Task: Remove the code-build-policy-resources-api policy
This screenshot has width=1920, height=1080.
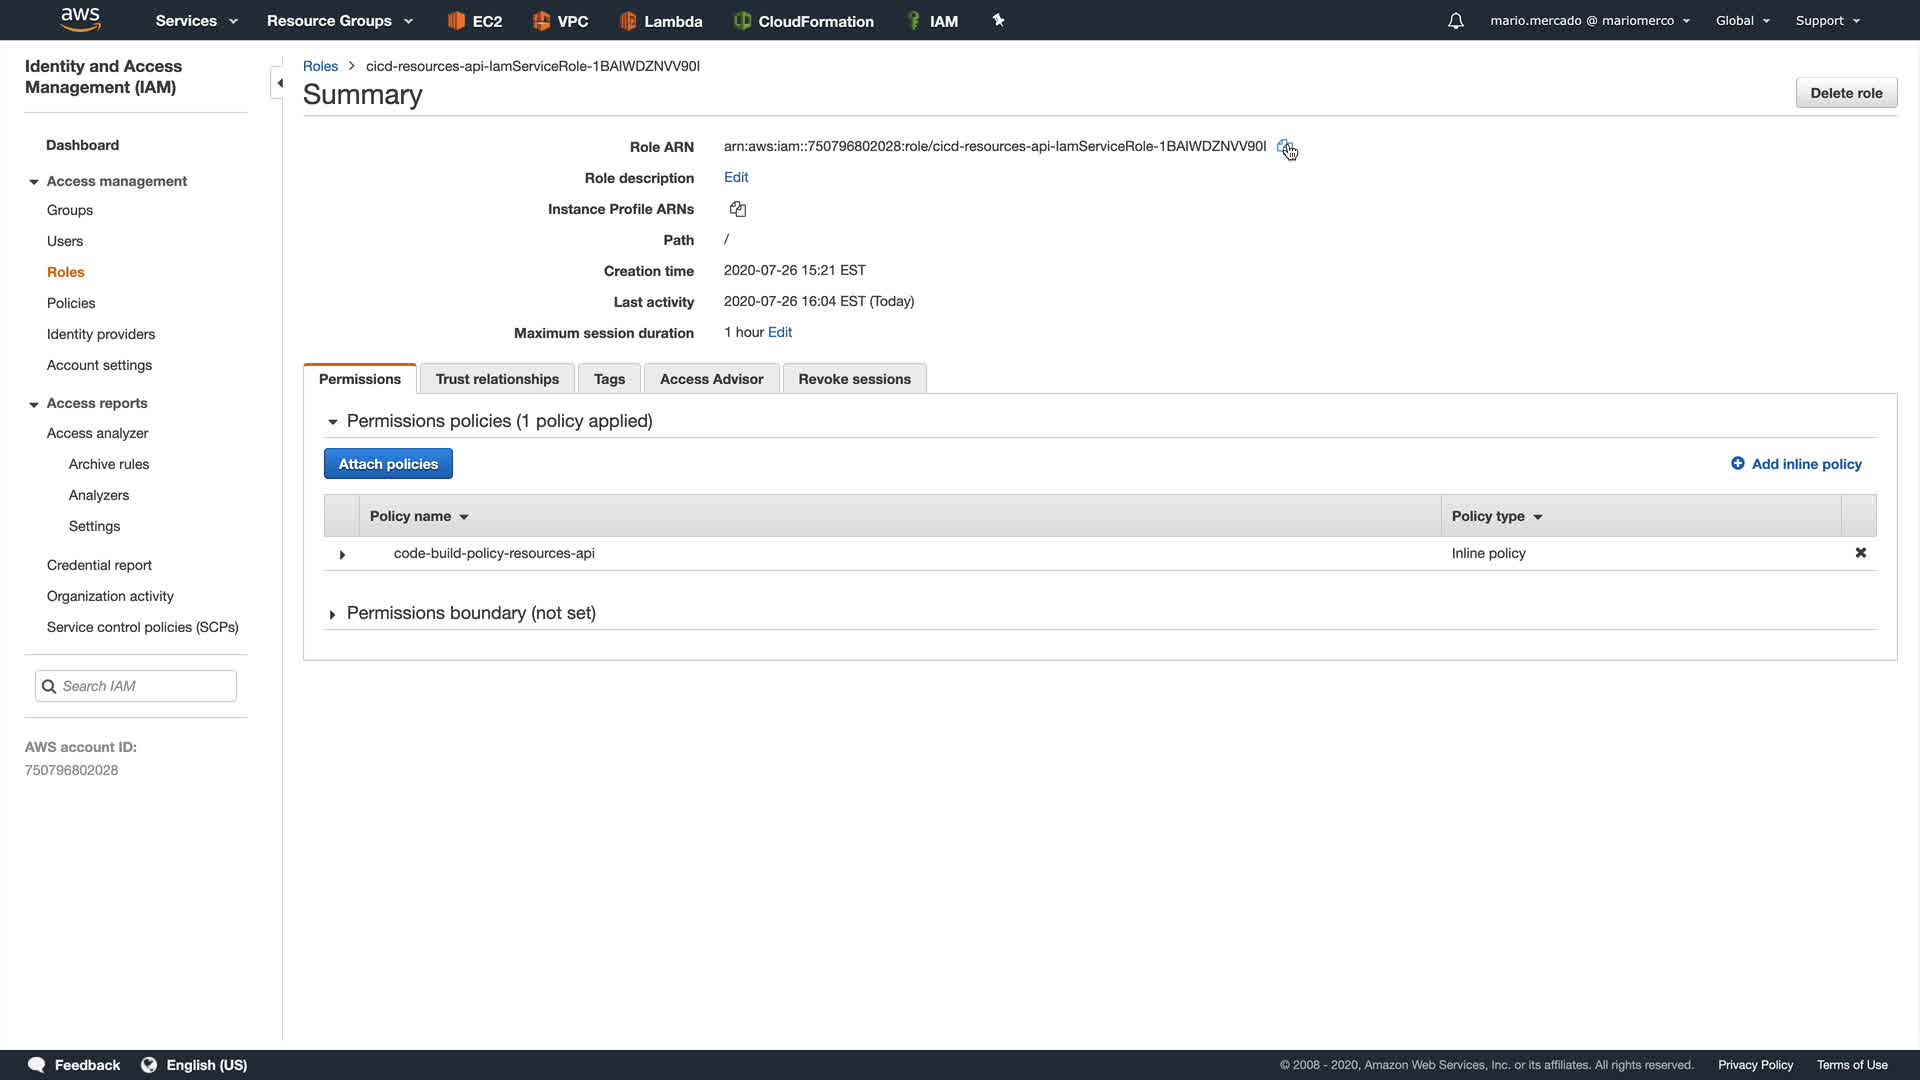Action: 1861,553
